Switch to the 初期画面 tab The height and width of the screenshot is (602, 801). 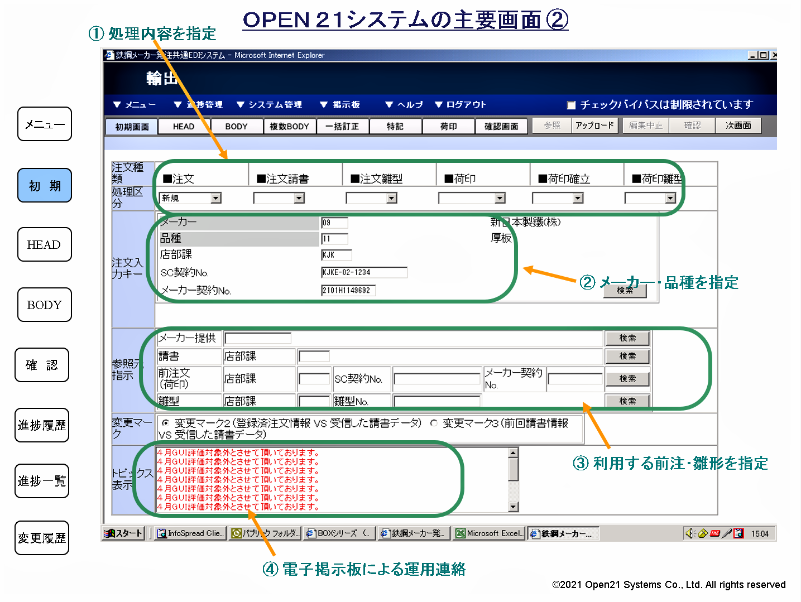click(x=132, y=126)
